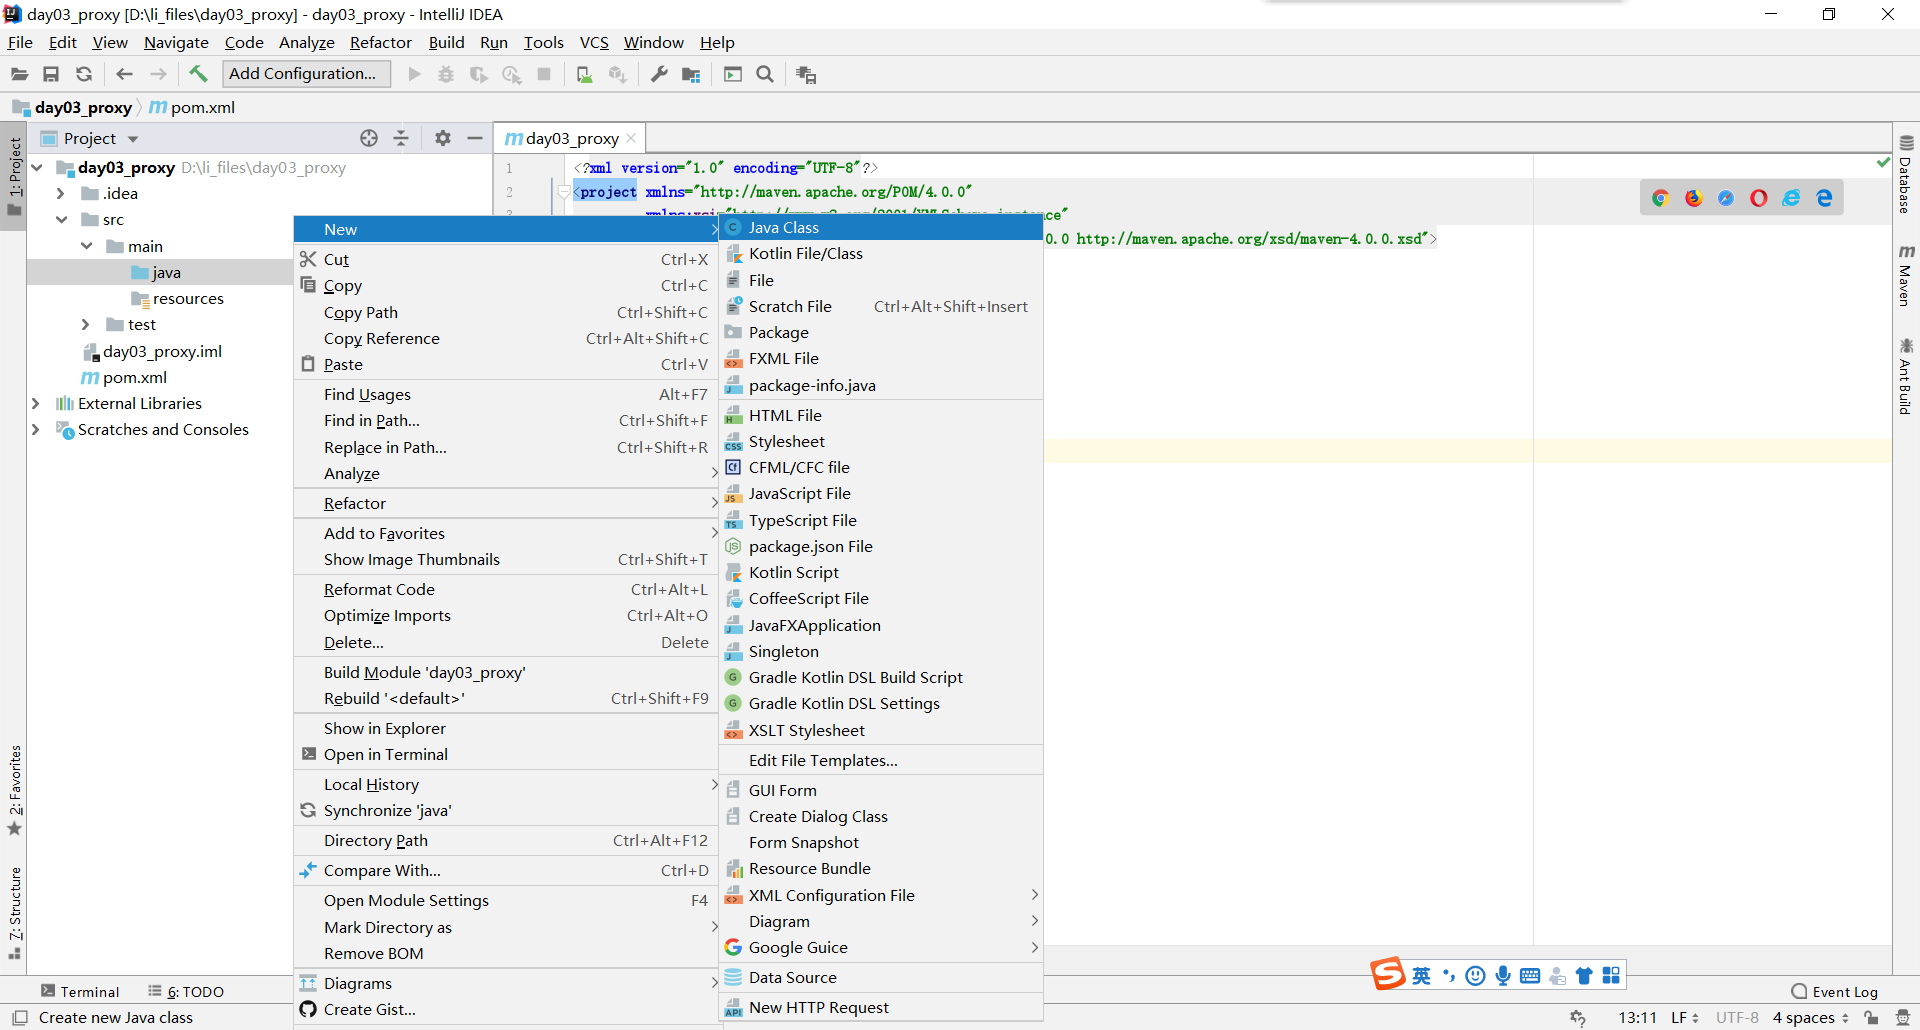This screenshot has width=1920, height=1030.
Task: Collapse the main folder
Action: (86, 246)
